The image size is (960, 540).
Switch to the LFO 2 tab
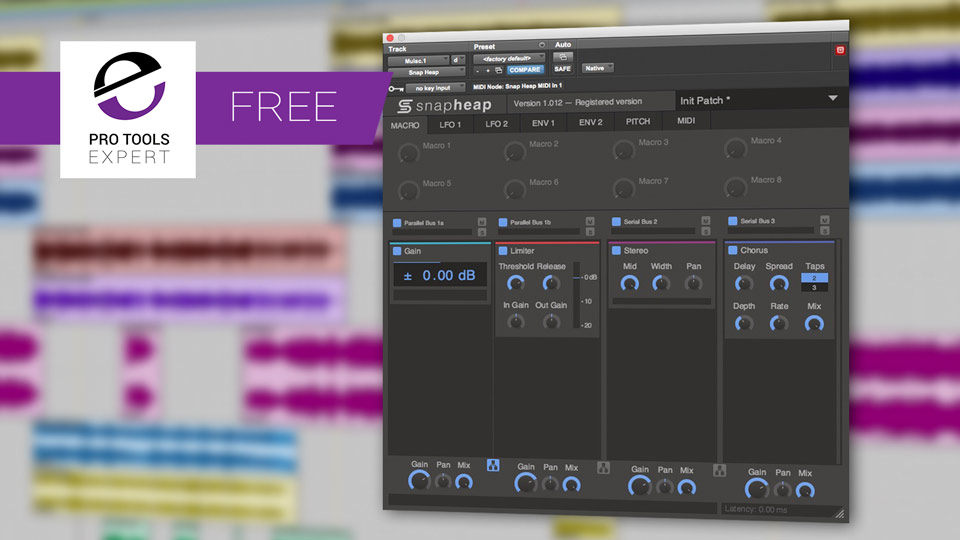click(x=497, y=124)
